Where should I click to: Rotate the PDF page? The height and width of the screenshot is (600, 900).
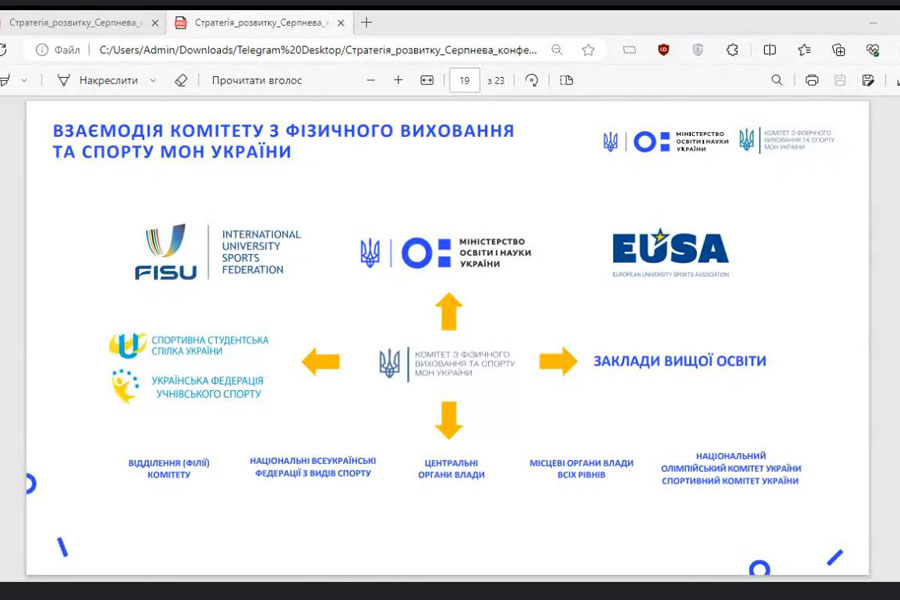tap(532, 80)
